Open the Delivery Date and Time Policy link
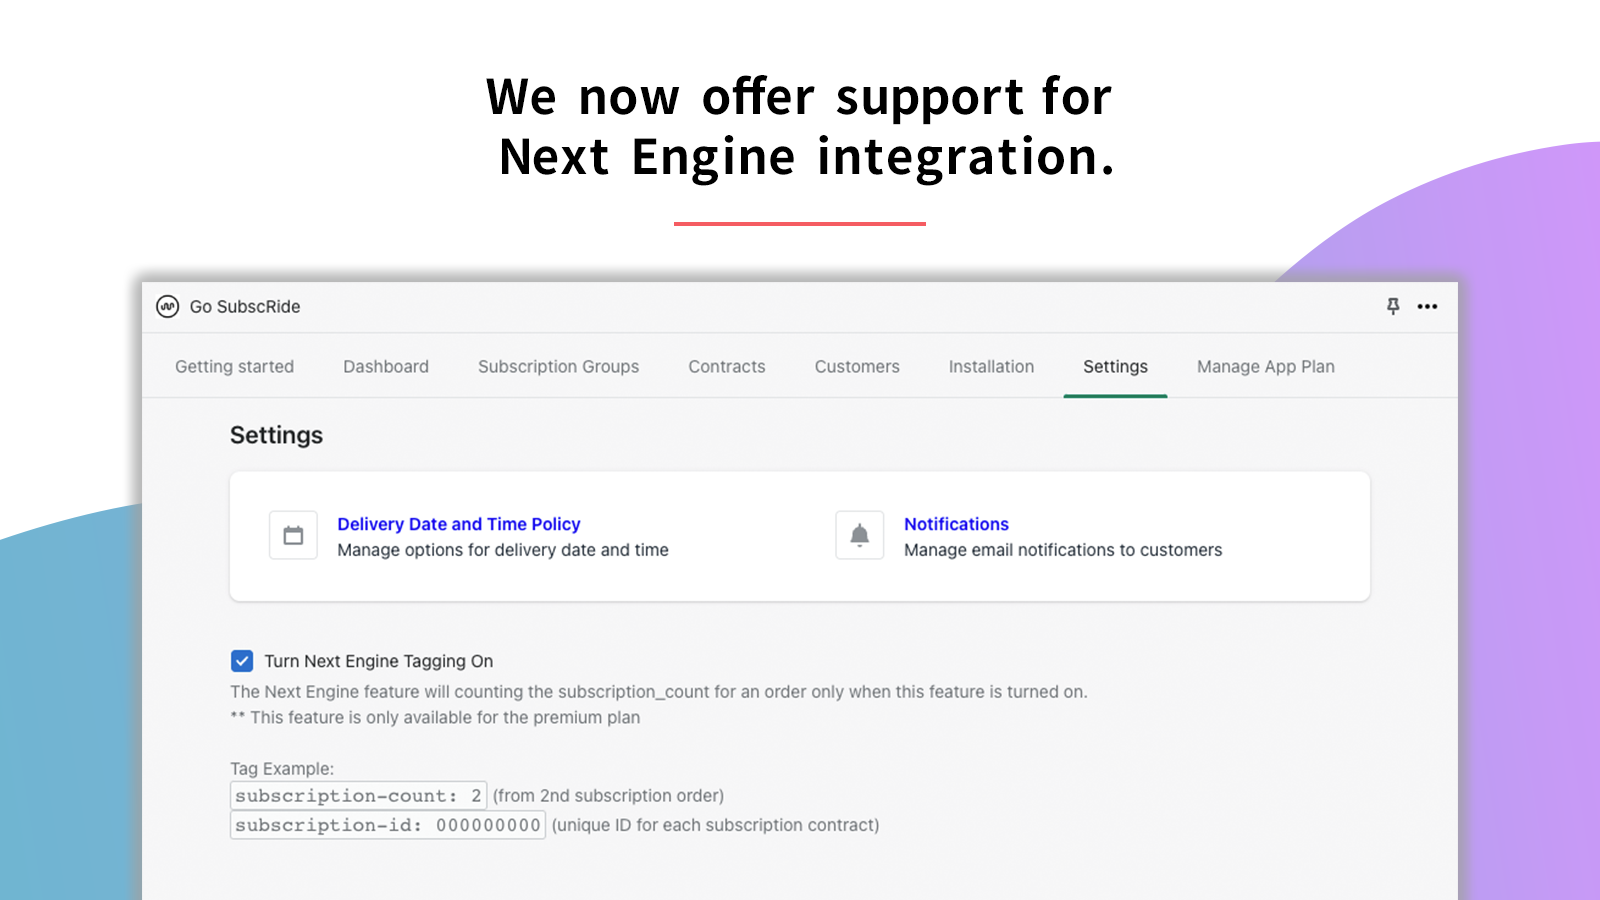 (x=459, y=524)
